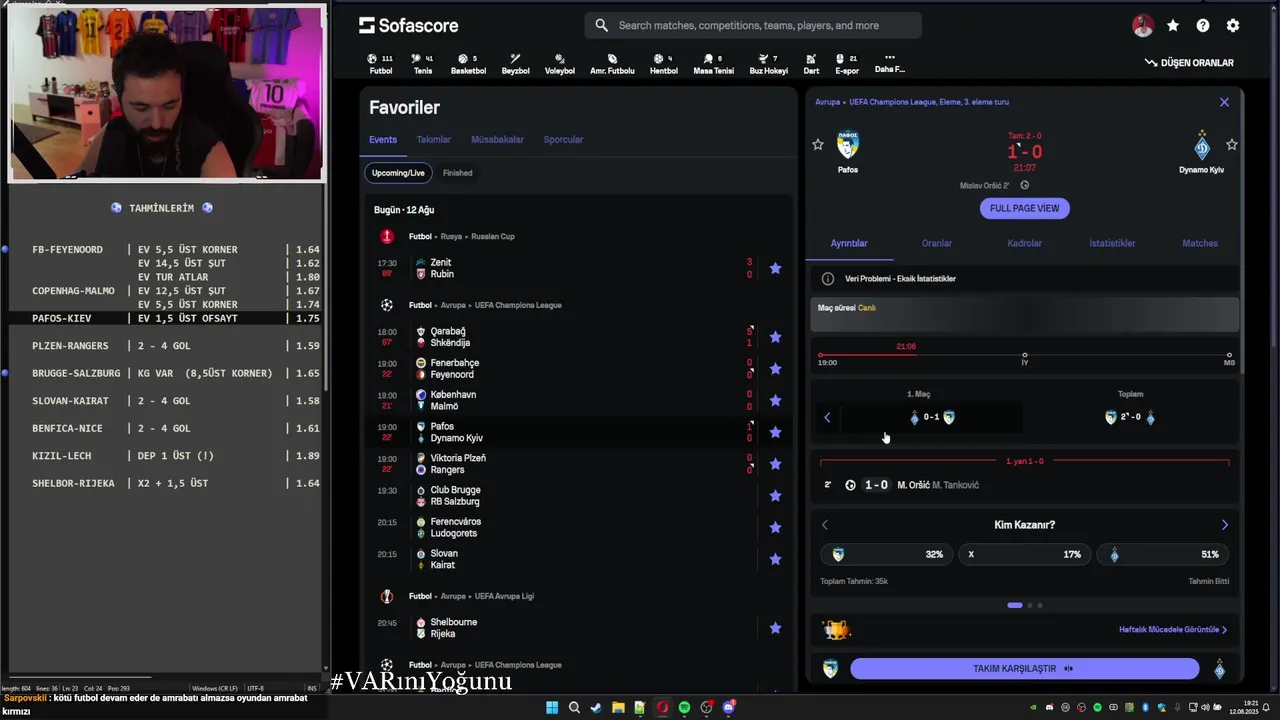Next poll arrow beside Kim Kazanır
Screen dimensions: 1280x720
tap(1225, 525)
